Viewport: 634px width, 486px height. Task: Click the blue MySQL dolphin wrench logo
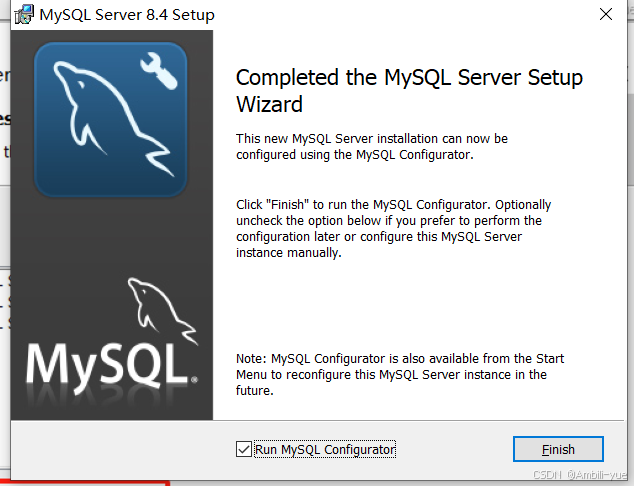[x=111, y=119]
